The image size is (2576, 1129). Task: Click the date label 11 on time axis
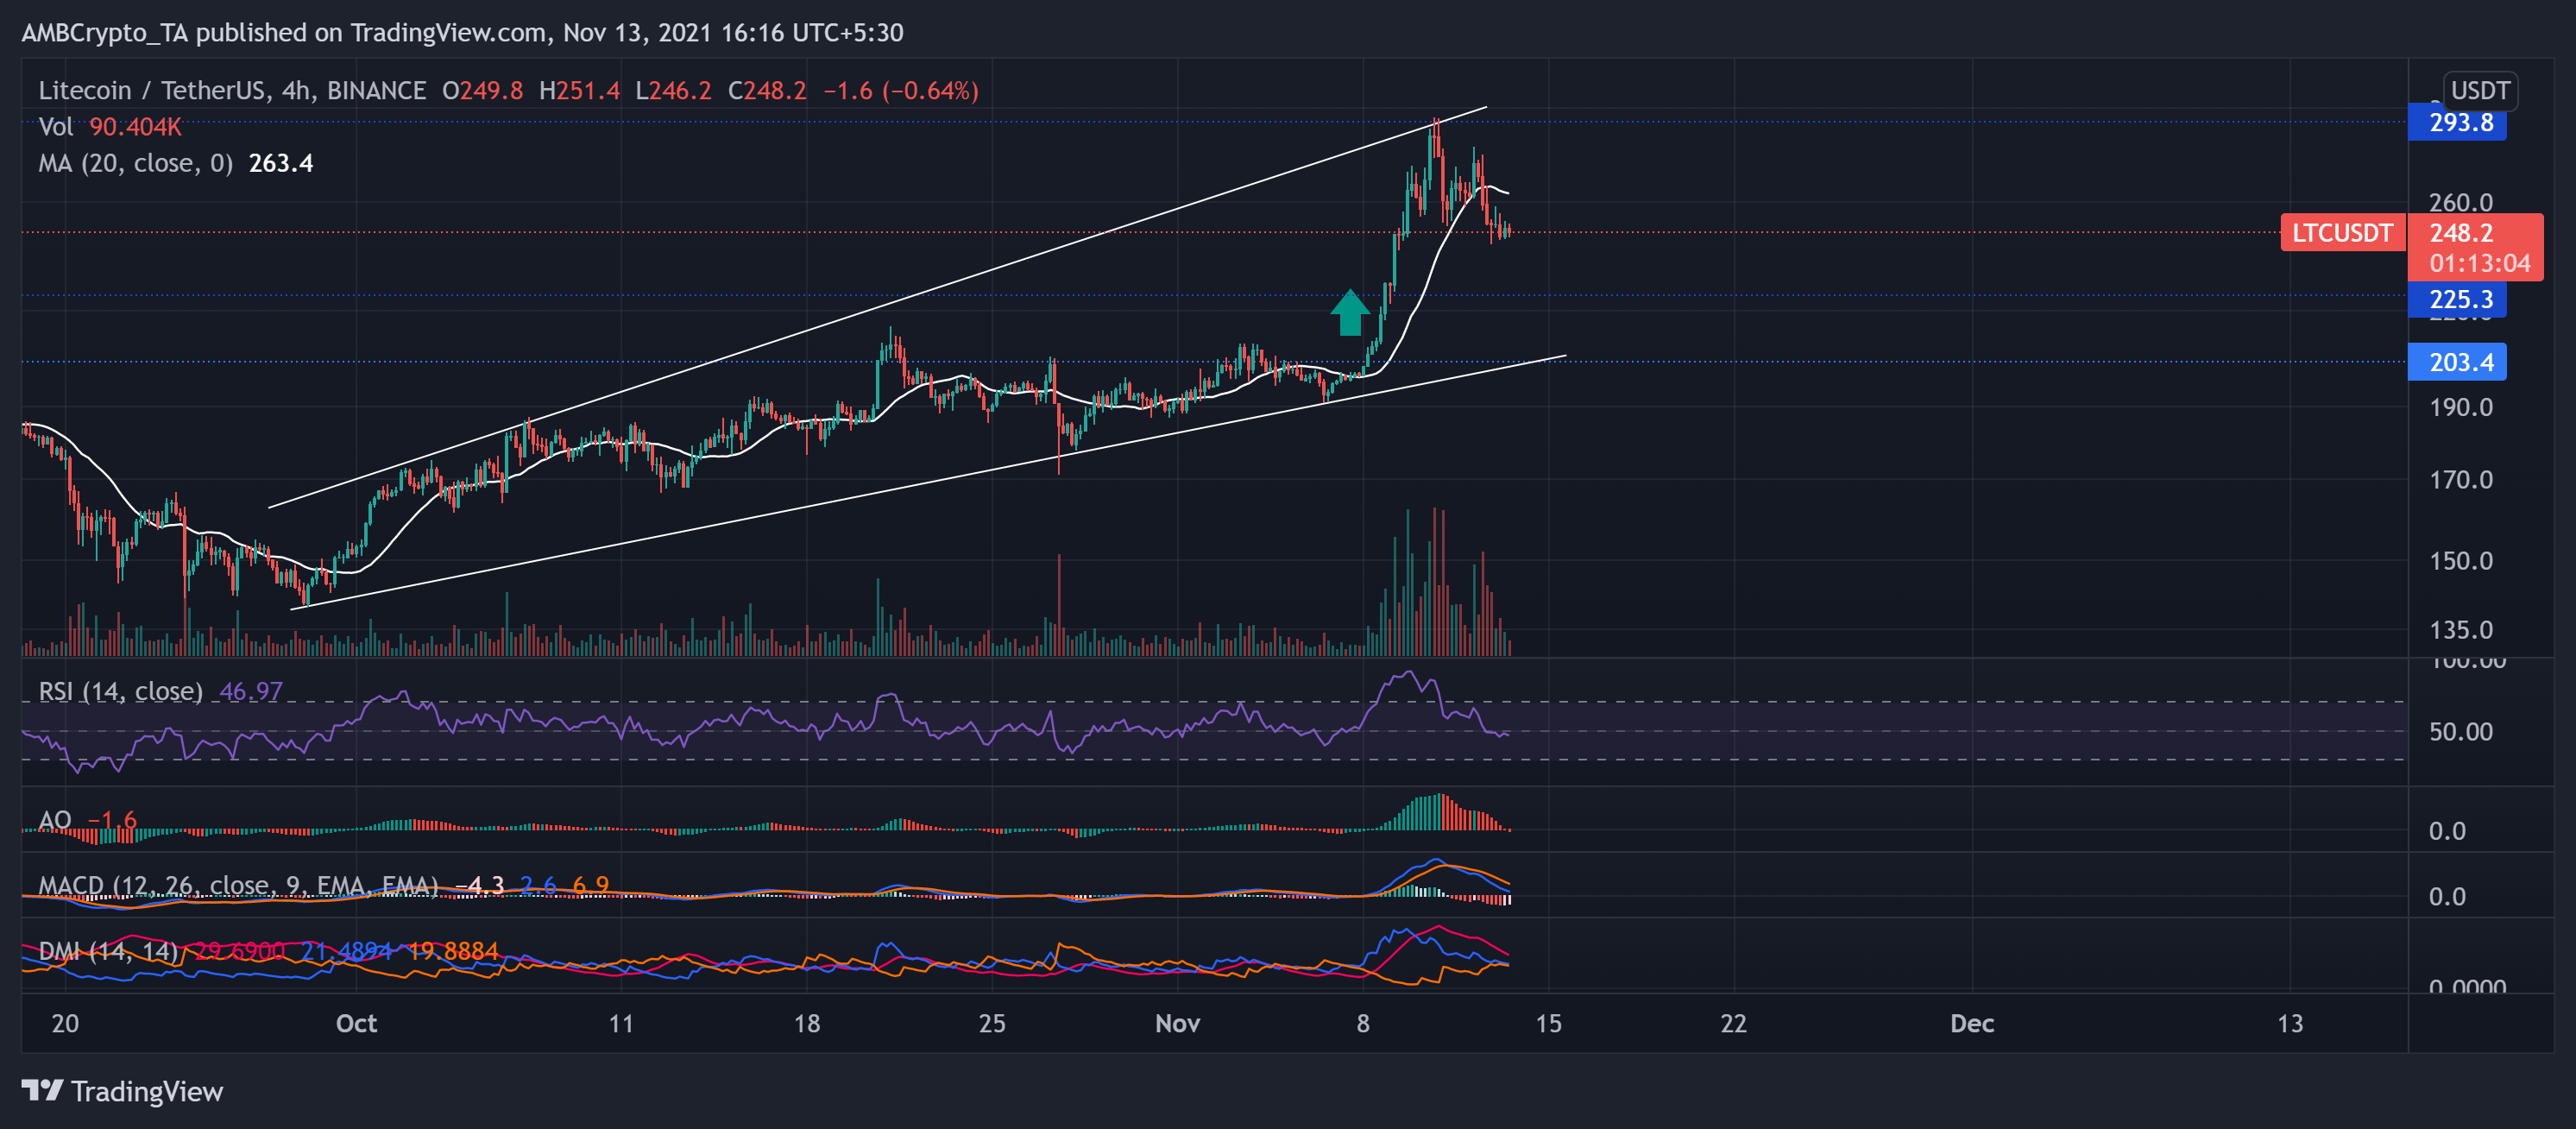pos(621,1023)
